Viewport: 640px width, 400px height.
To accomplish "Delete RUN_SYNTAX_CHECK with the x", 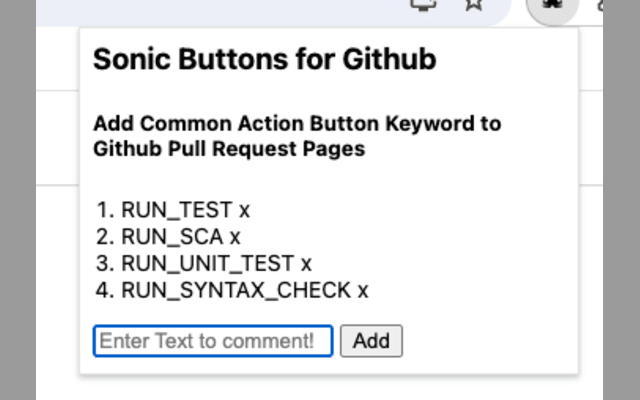I will point(363,291).
